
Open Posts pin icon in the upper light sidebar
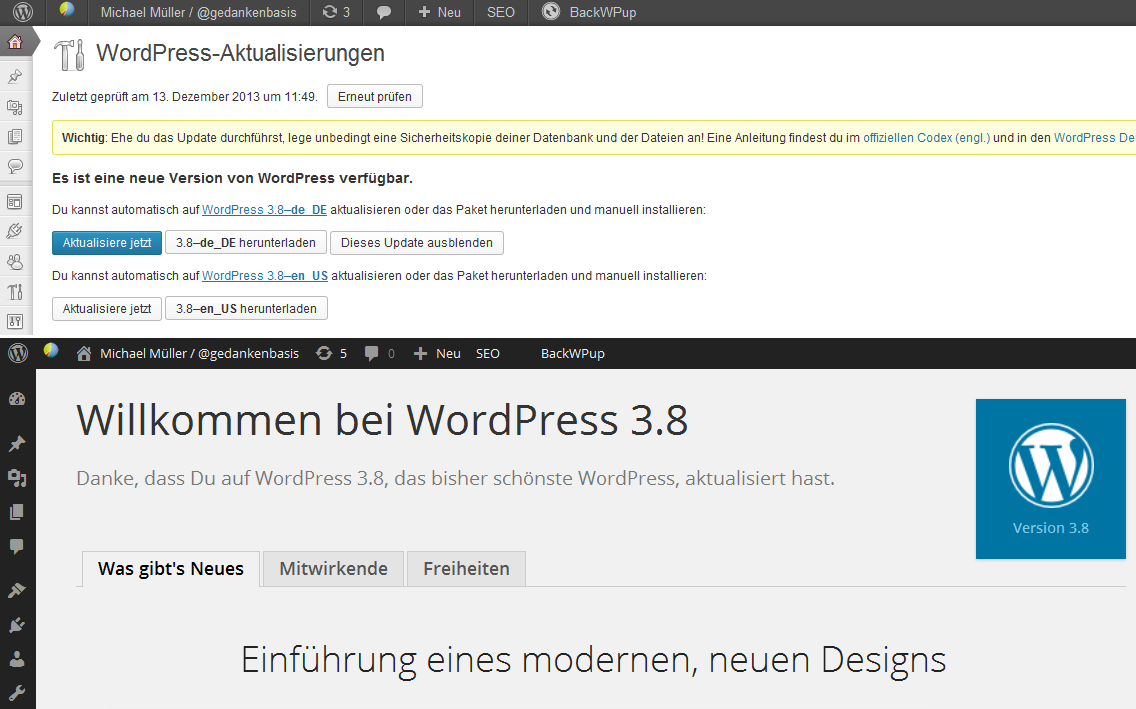(15, 76)
